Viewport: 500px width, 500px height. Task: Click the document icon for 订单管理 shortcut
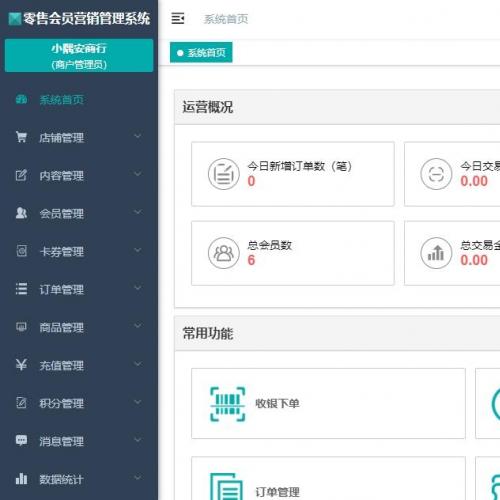(226, 487)
